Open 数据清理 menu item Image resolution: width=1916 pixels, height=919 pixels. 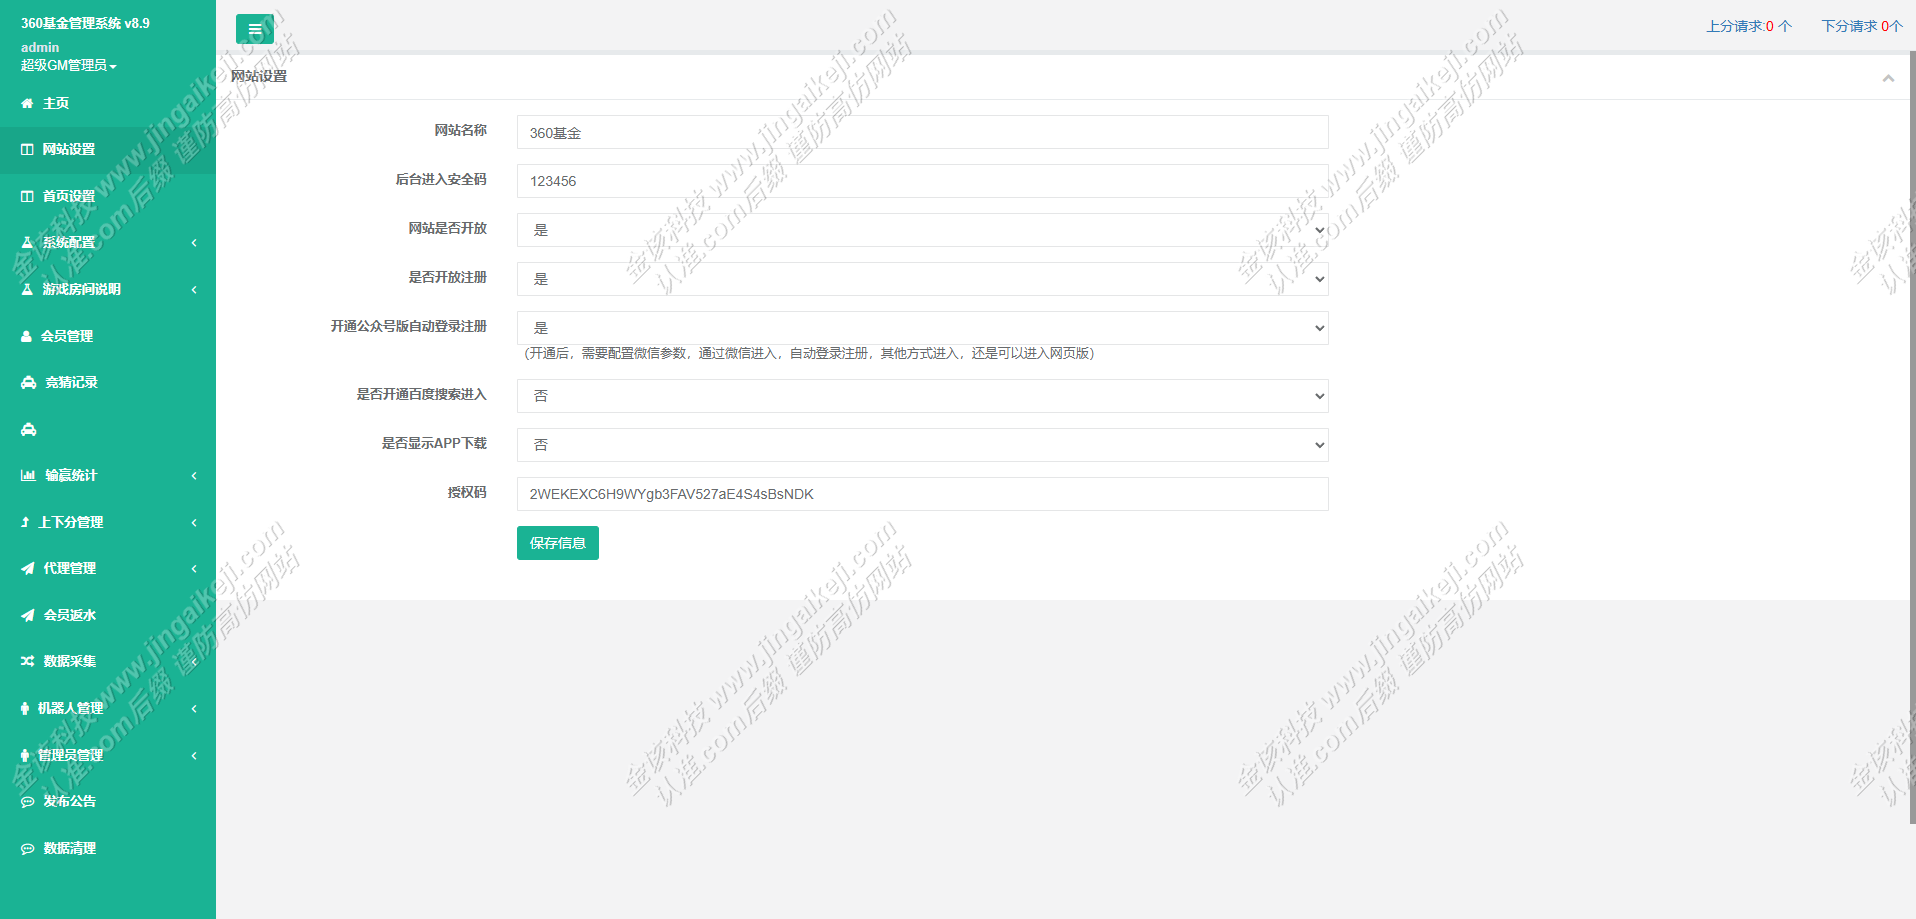click(x=108, y=848)
